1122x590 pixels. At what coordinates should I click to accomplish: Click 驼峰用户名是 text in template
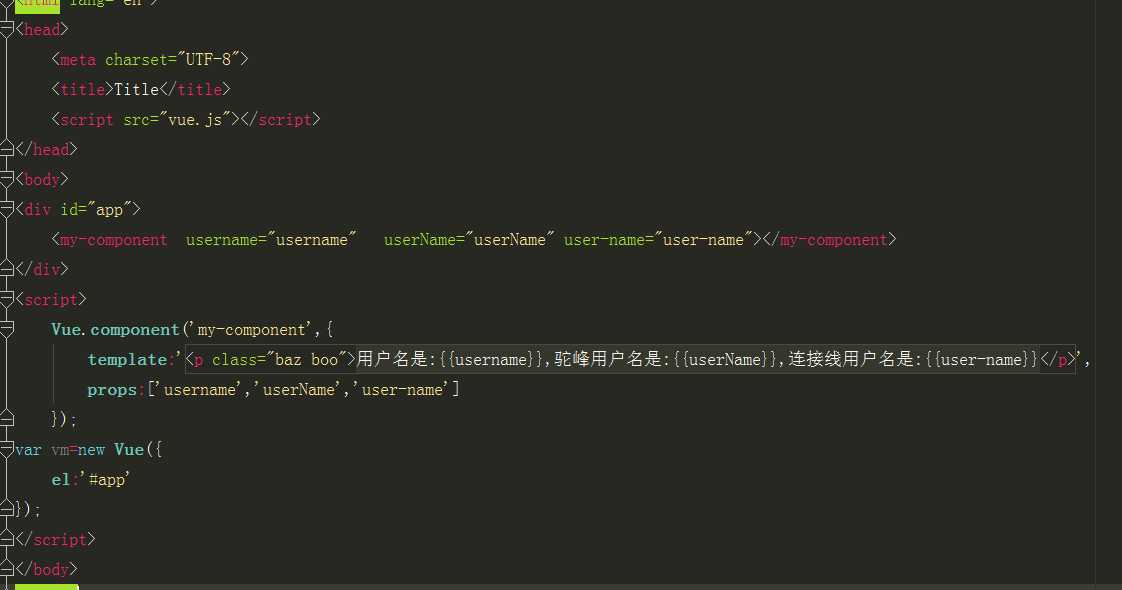[608, 360]
